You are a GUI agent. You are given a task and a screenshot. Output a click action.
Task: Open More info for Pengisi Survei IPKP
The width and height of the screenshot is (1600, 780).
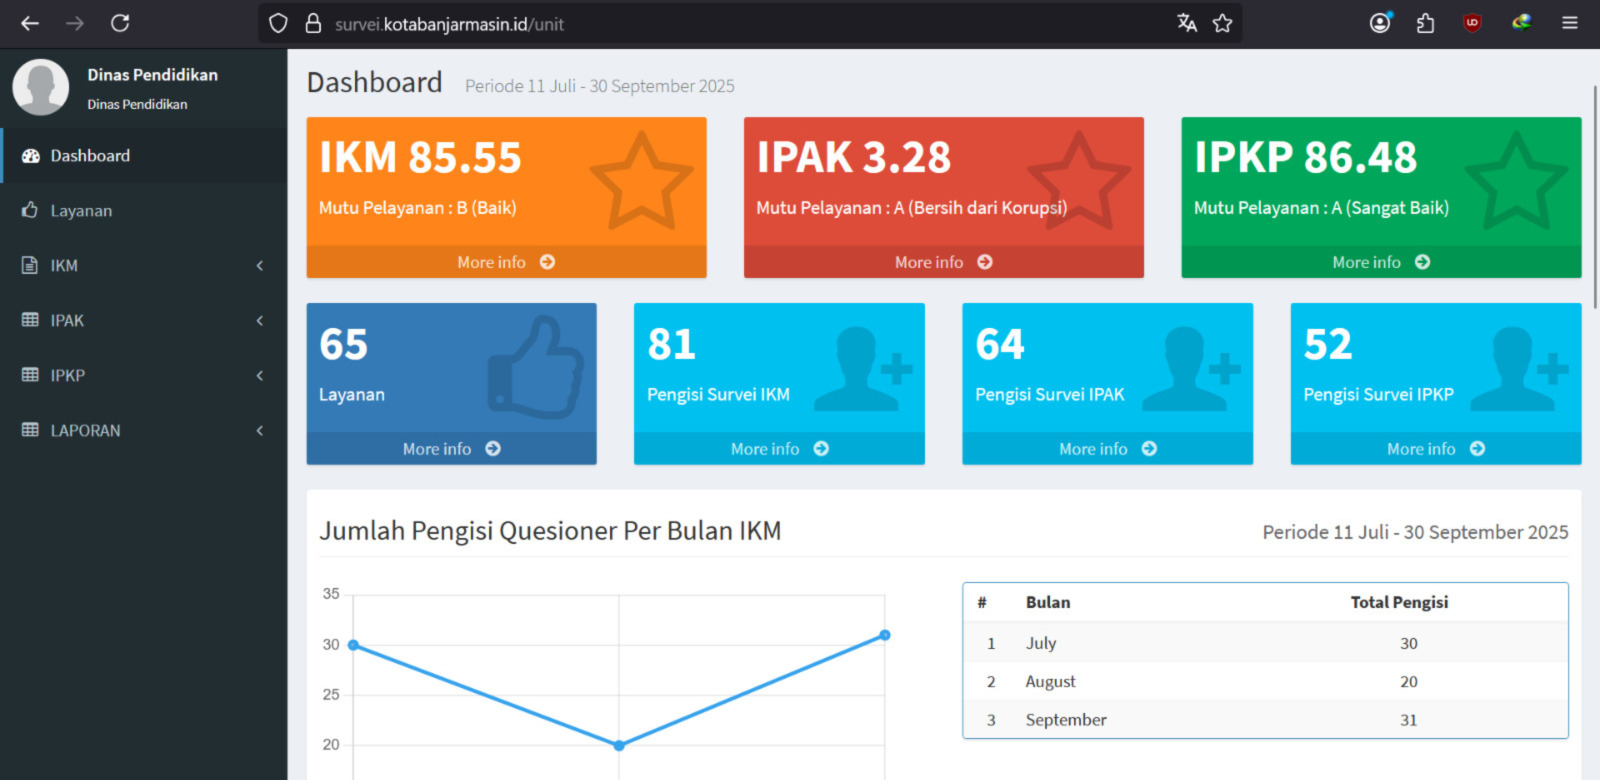click(x=1435, y=449)
